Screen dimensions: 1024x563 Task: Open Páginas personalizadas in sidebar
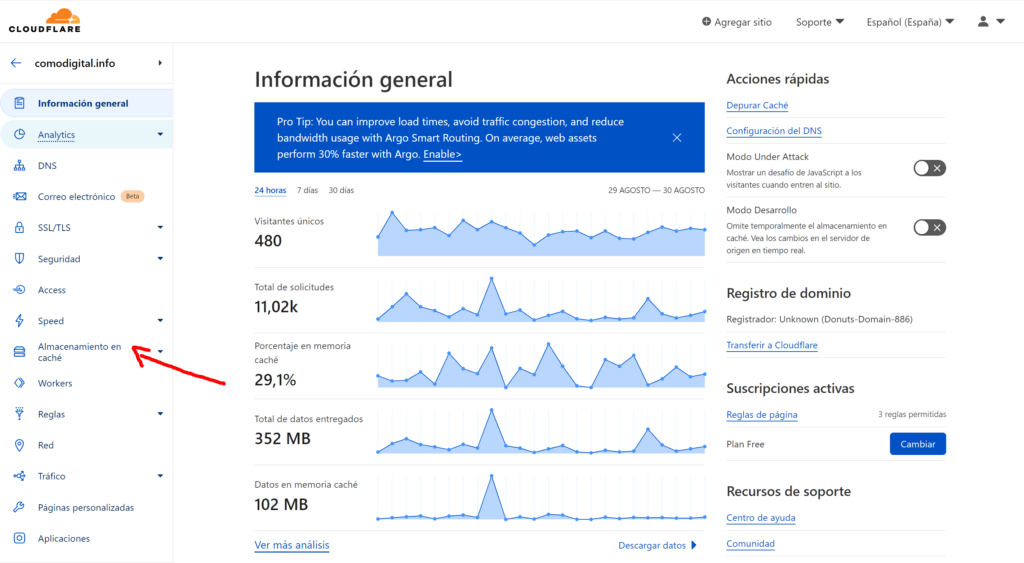[x=86, y=507]
